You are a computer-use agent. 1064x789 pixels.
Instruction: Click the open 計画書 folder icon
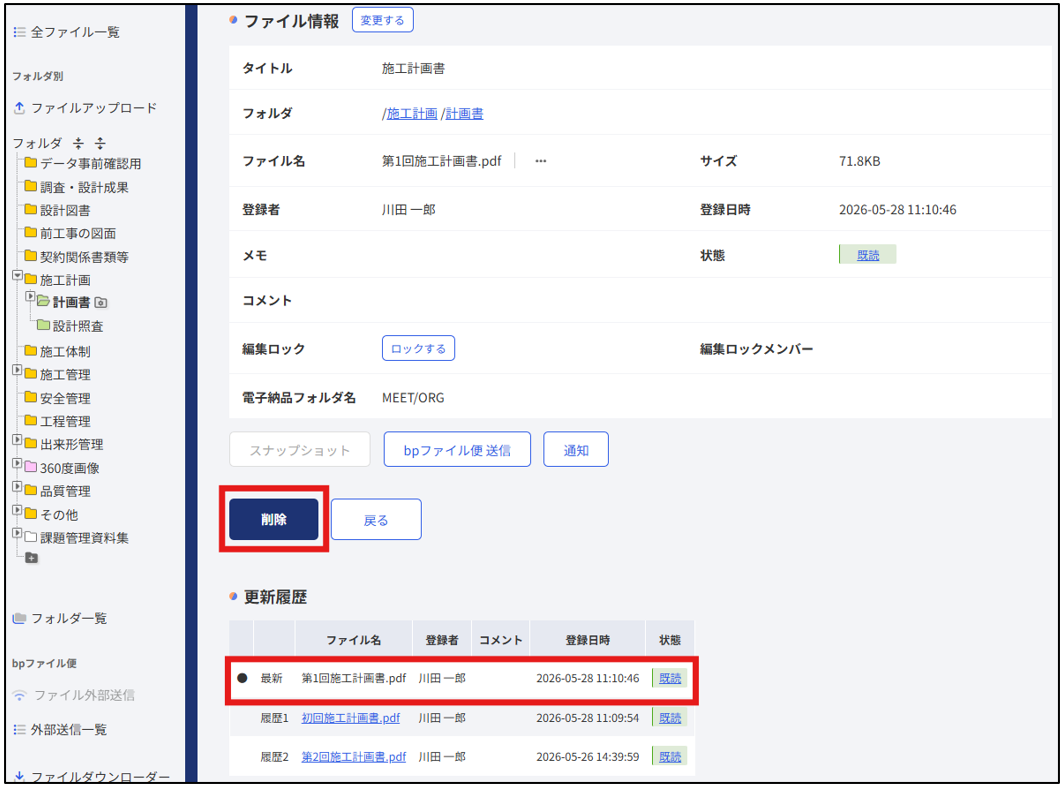click(x=43, y=301)
